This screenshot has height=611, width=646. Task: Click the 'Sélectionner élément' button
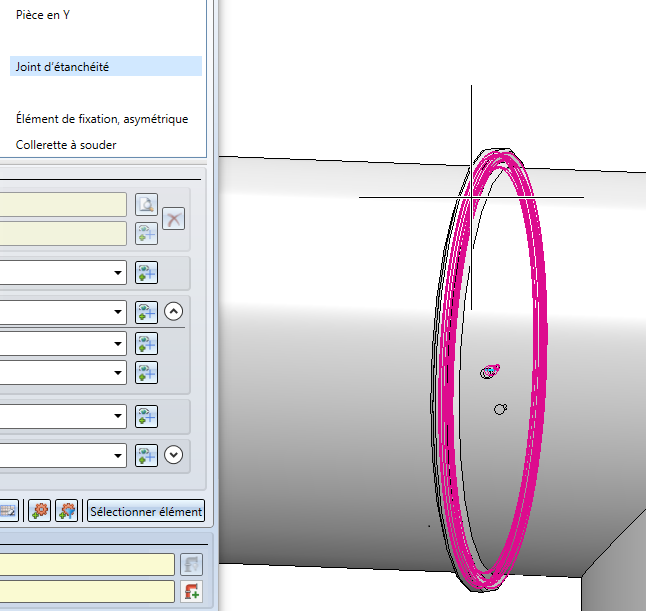coord(146,511)
